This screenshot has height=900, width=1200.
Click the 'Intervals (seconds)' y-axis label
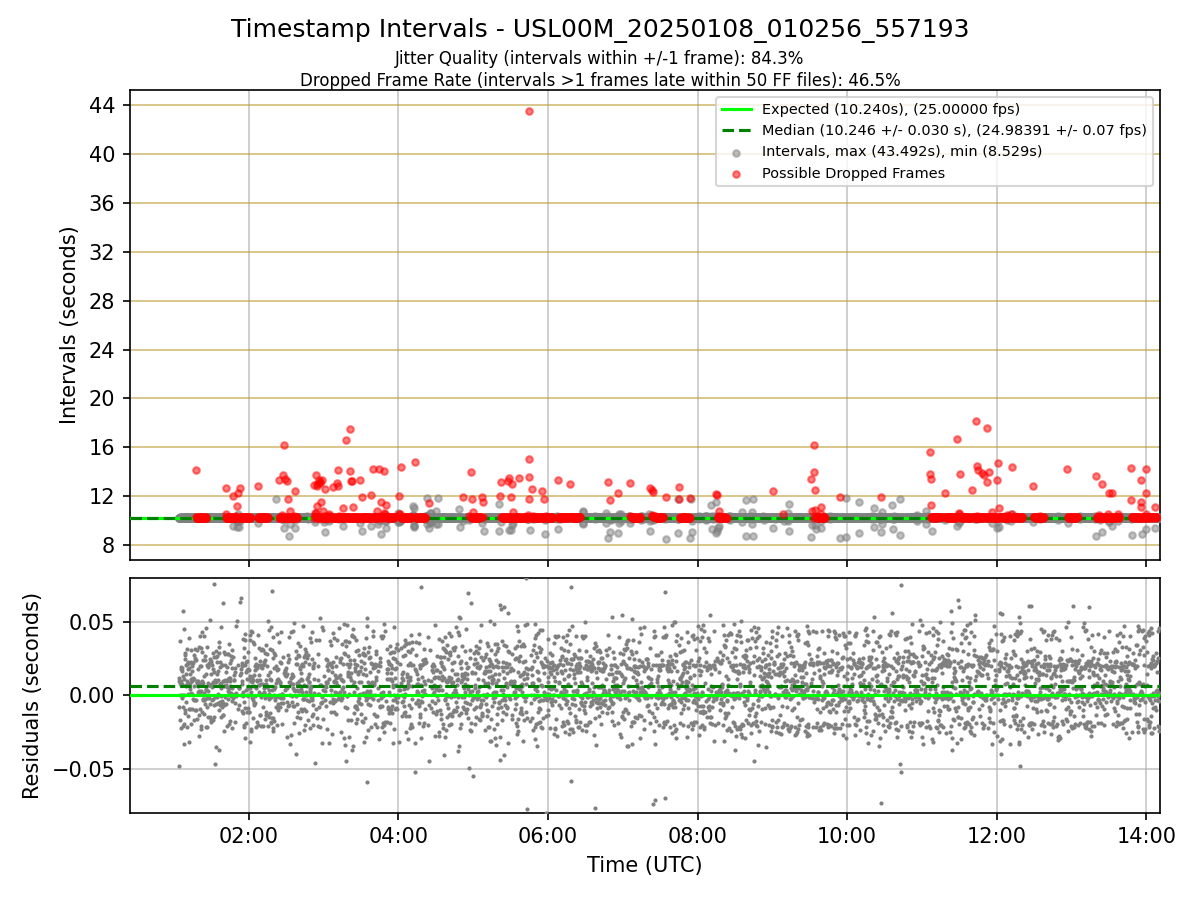[68, 325]
